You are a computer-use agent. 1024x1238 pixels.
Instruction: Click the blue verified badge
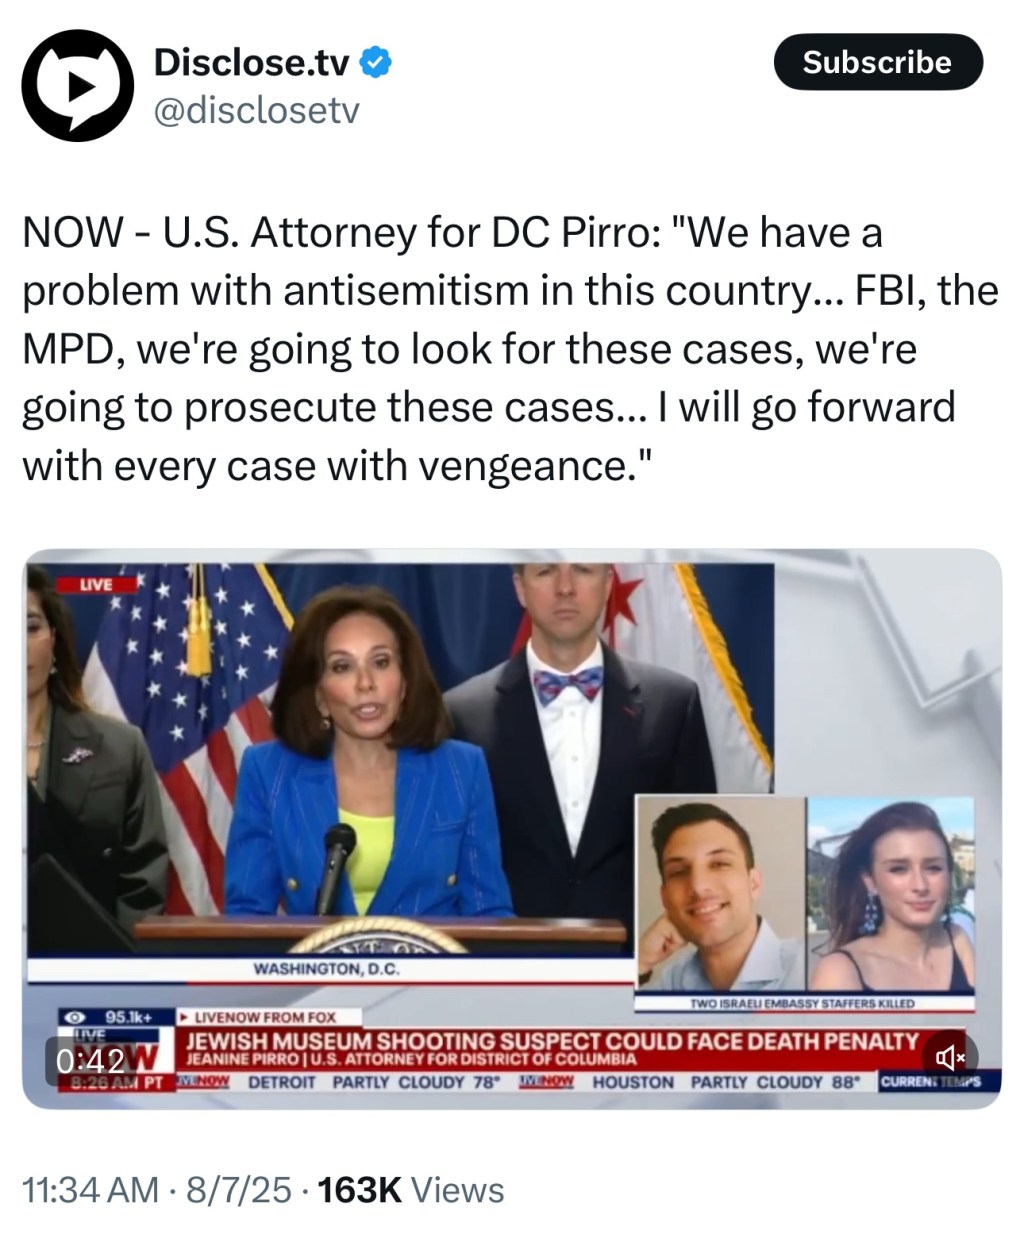point(375,63)
